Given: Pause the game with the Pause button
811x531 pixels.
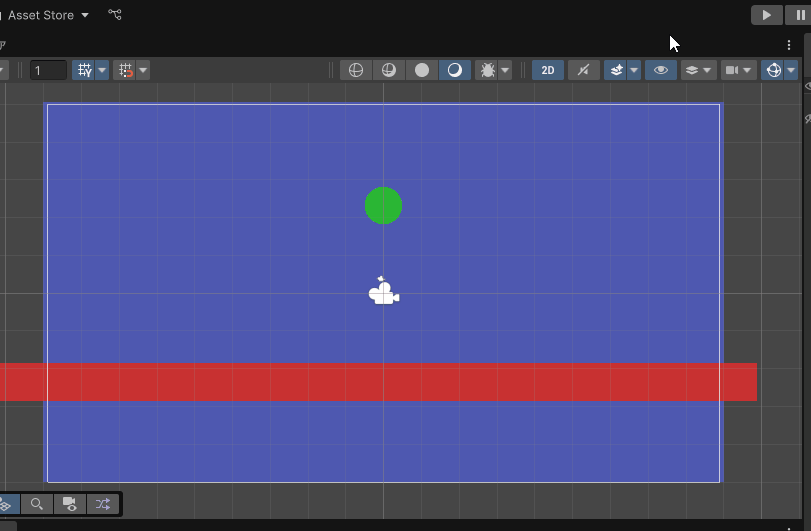Looking at the screenshot, I should pyautogui.click(x=800, y=15).
